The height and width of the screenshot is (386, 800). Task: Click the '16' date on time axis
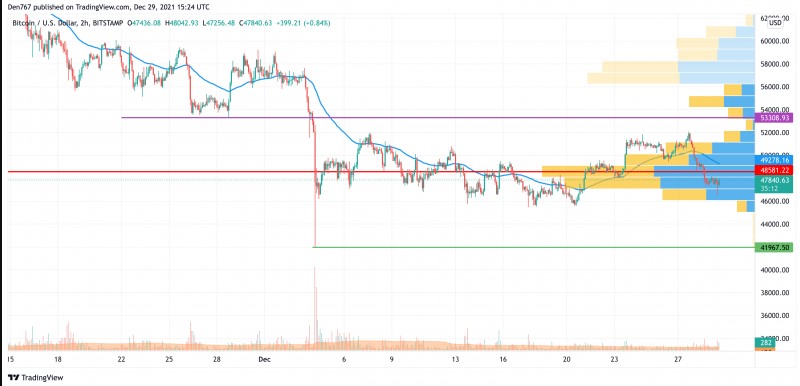pyautogui.click(x=503, y=359)
